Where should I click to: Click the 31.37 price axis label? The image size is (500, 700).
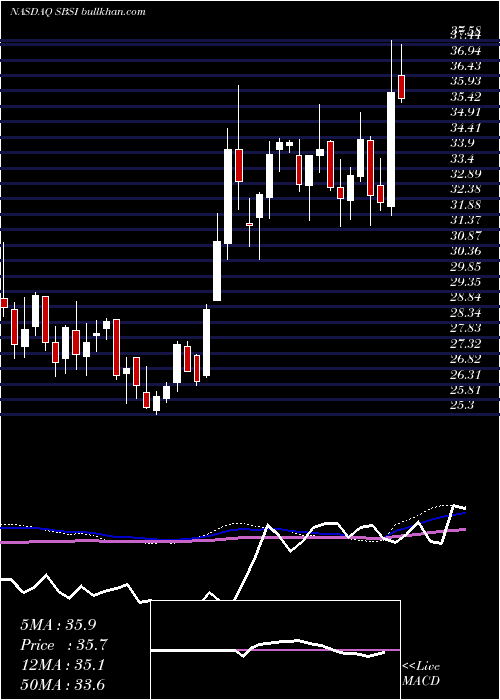pyautogui.click(x=465, y=220)
